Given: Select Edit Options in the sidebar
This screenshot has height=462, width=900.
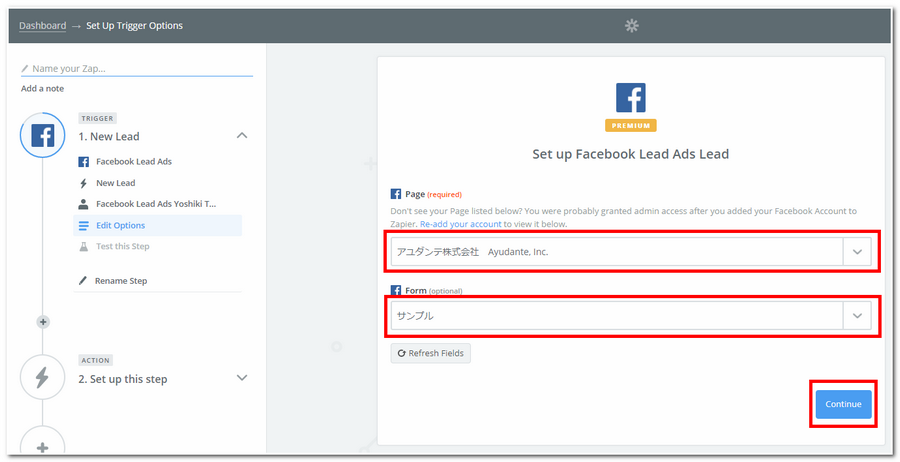Looking at the screenshot, I should tap(158, 226).
